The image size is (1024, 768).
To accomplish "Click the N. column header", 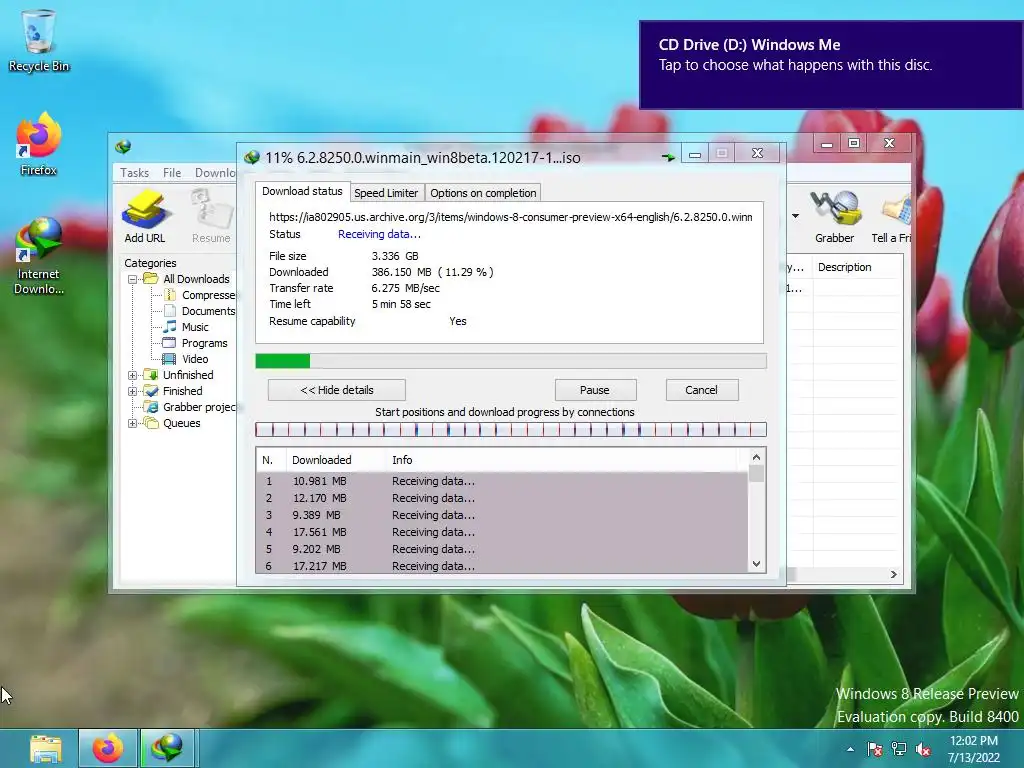I will [x=271, y=460].
